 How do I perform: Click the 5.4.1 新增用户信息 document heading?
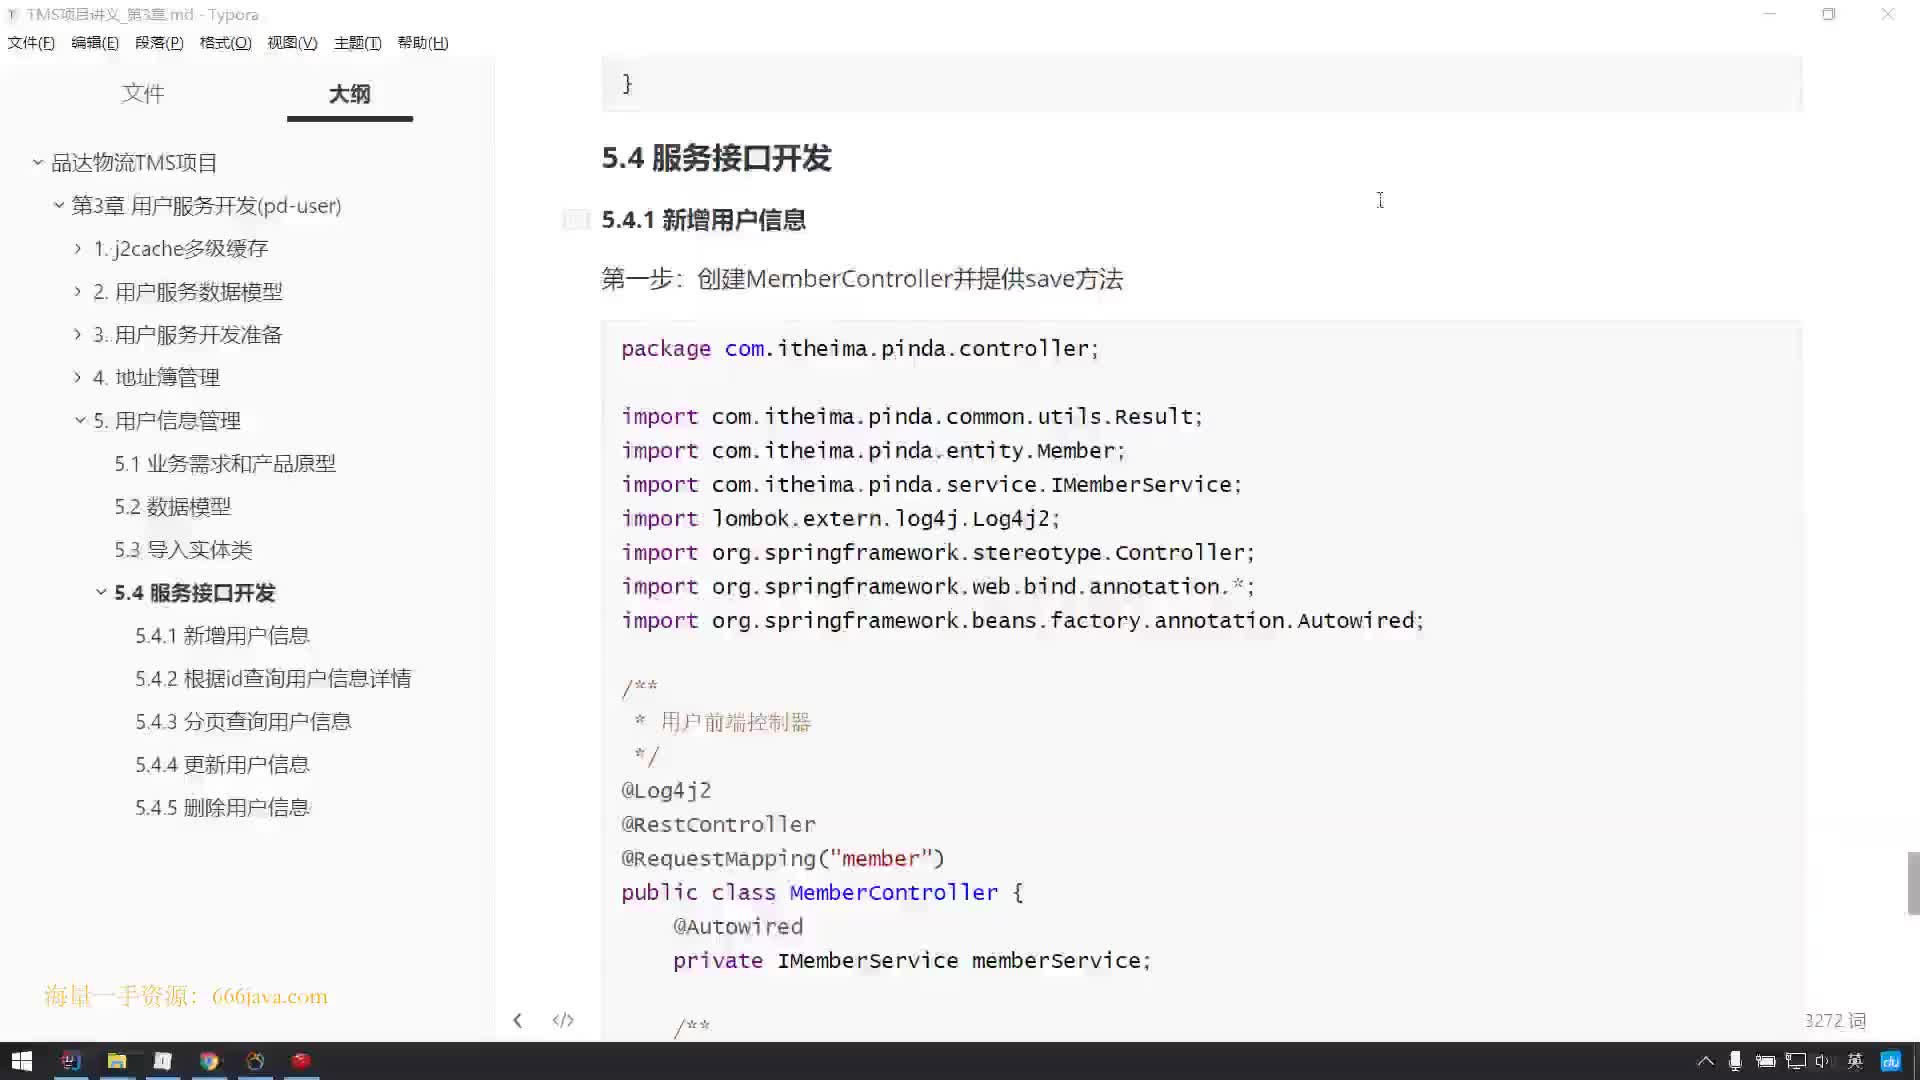pyautogui.click(x=703, y=220)
